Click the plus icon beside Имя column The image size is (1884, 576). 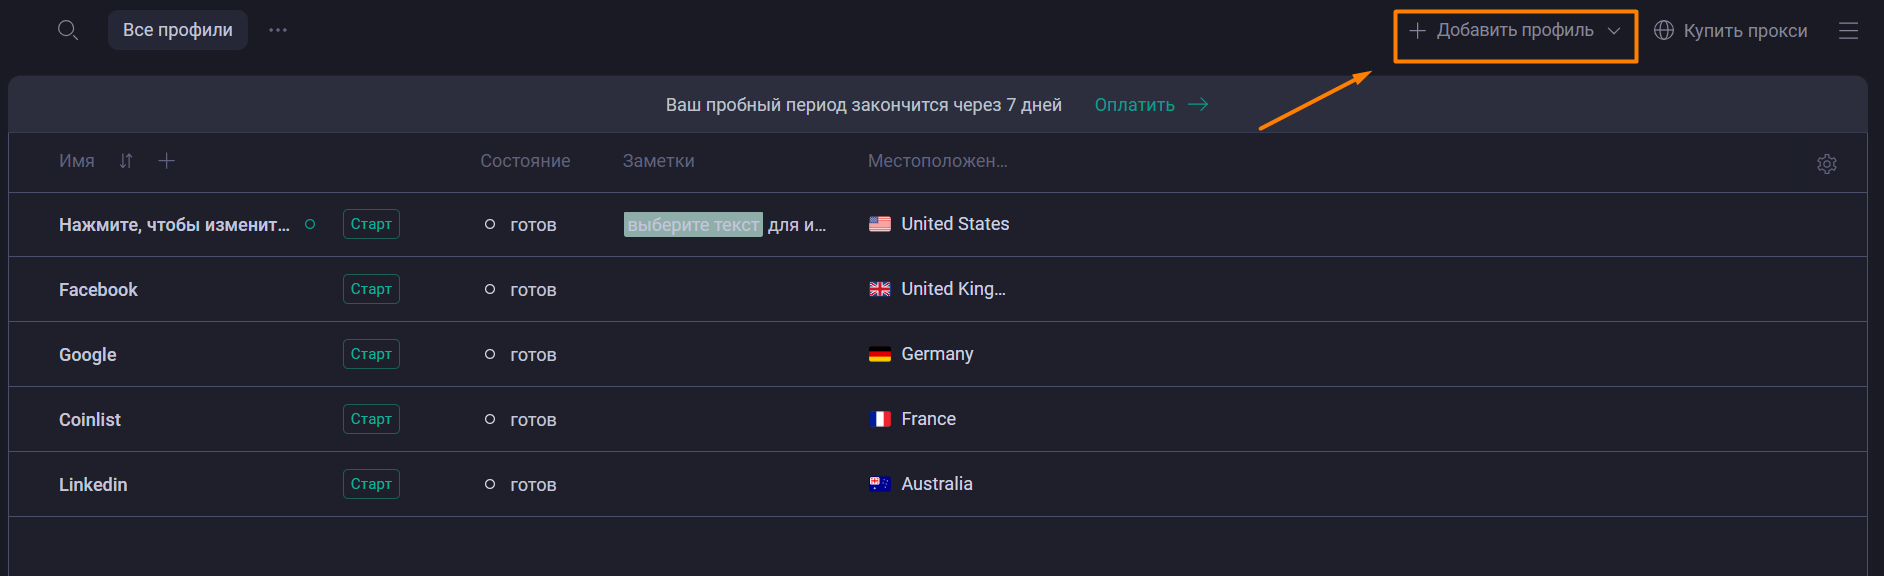click(167, 161)
